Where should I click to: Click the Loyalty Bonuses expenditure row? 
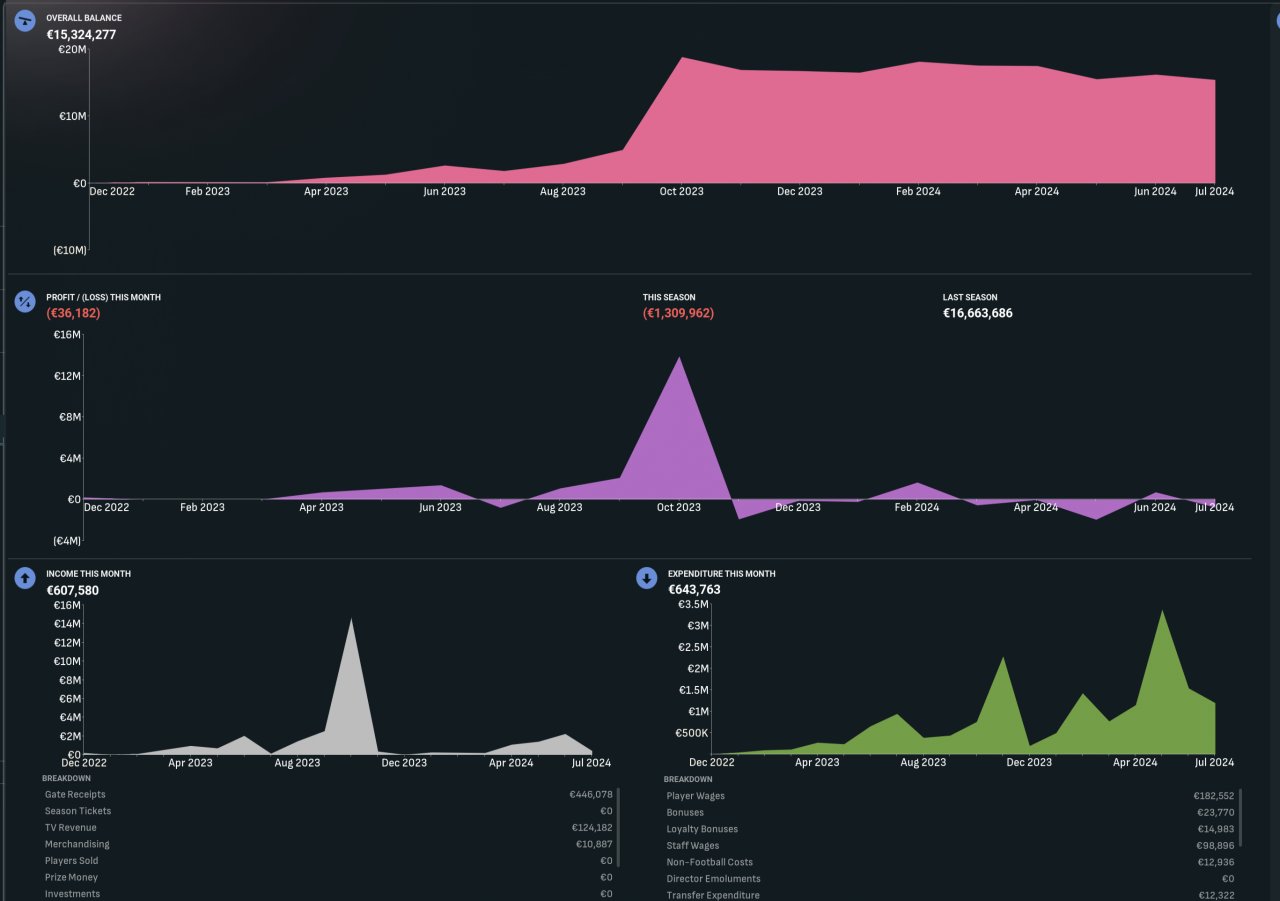[x=950, y=829]
